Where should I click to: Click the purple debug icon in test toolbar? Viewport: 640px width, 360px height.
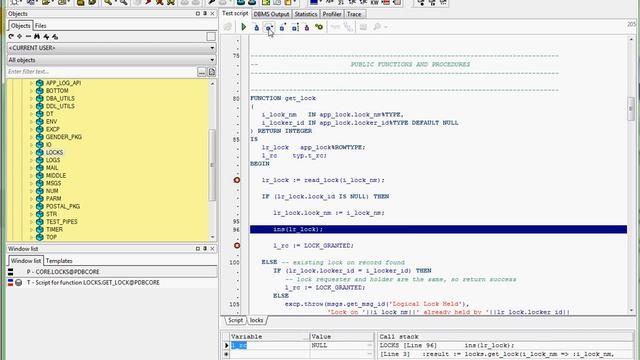point(307,27)
